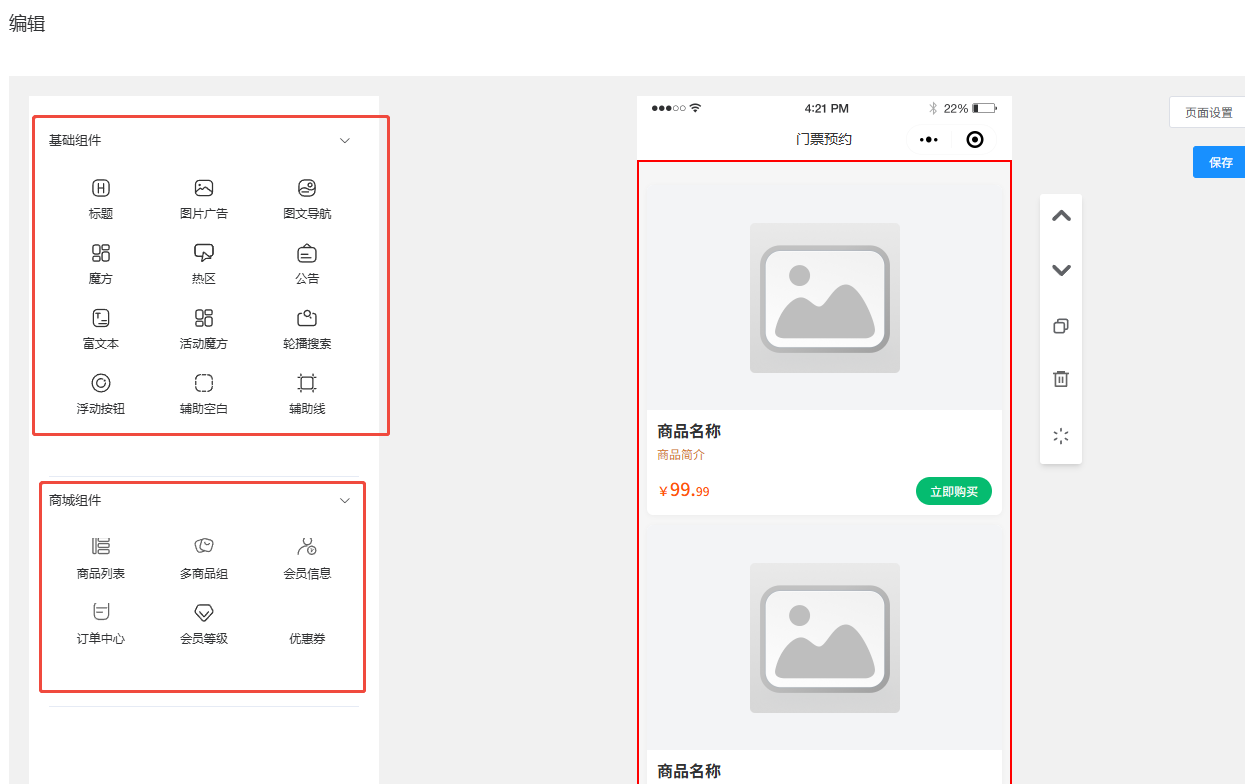Delete the selected component via trash icon

point(1060,379)
